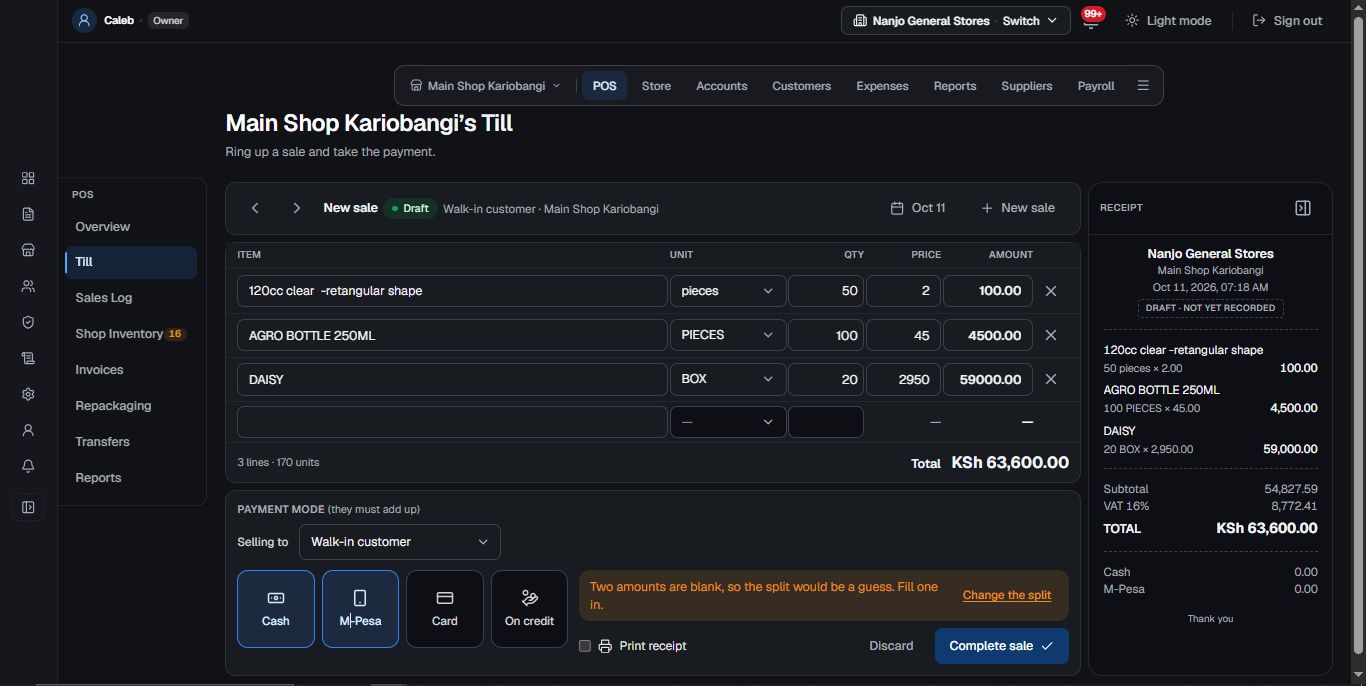
Task: Toggle M-Pesa payment mode
Action: point(360,609)
